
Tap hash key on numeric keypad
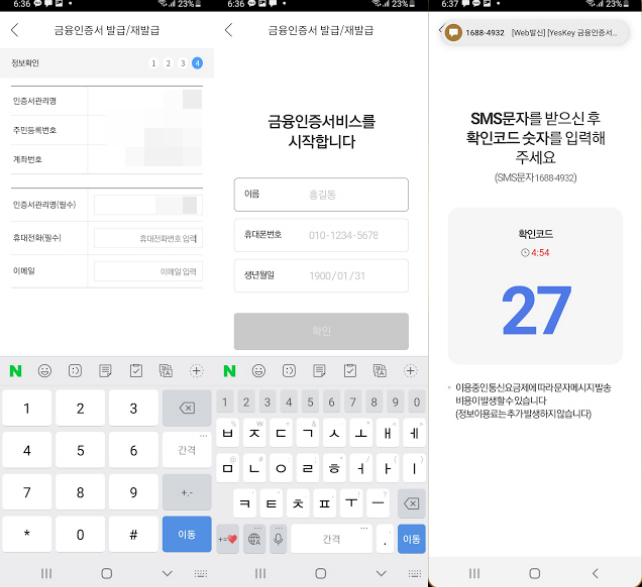(133, 534)
